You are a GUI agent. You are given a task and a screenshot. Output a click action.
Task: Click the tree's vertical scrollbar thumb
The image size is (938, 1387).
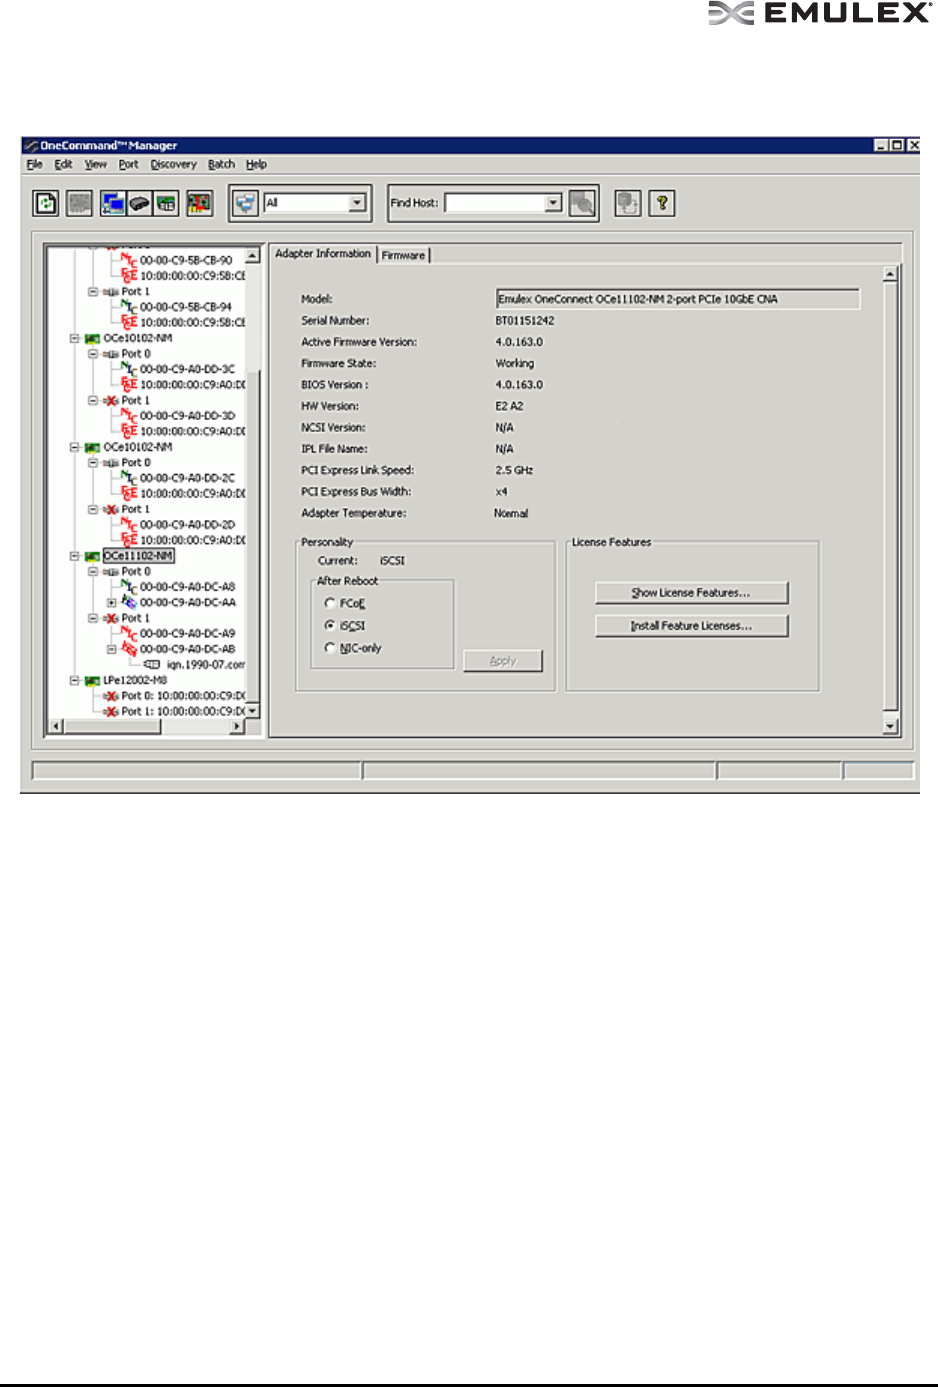(x=253, y=535)
